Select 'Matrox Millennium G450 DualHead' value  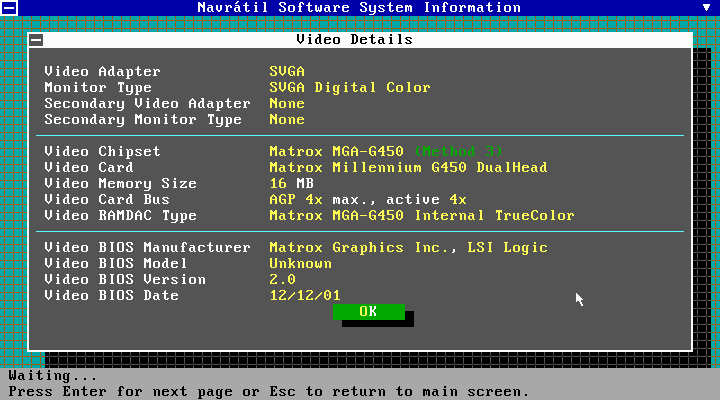pos(409,168)
